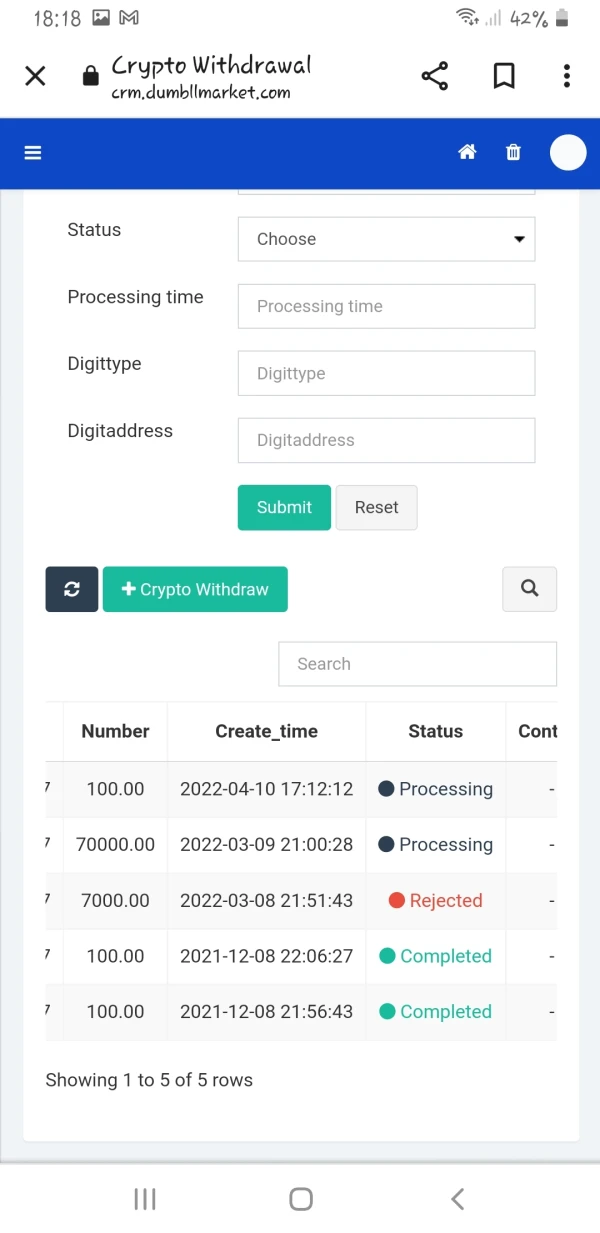The image size is (600, 1233).
Task: Tap the Android back button
Action: click(x=457, y=1199)
